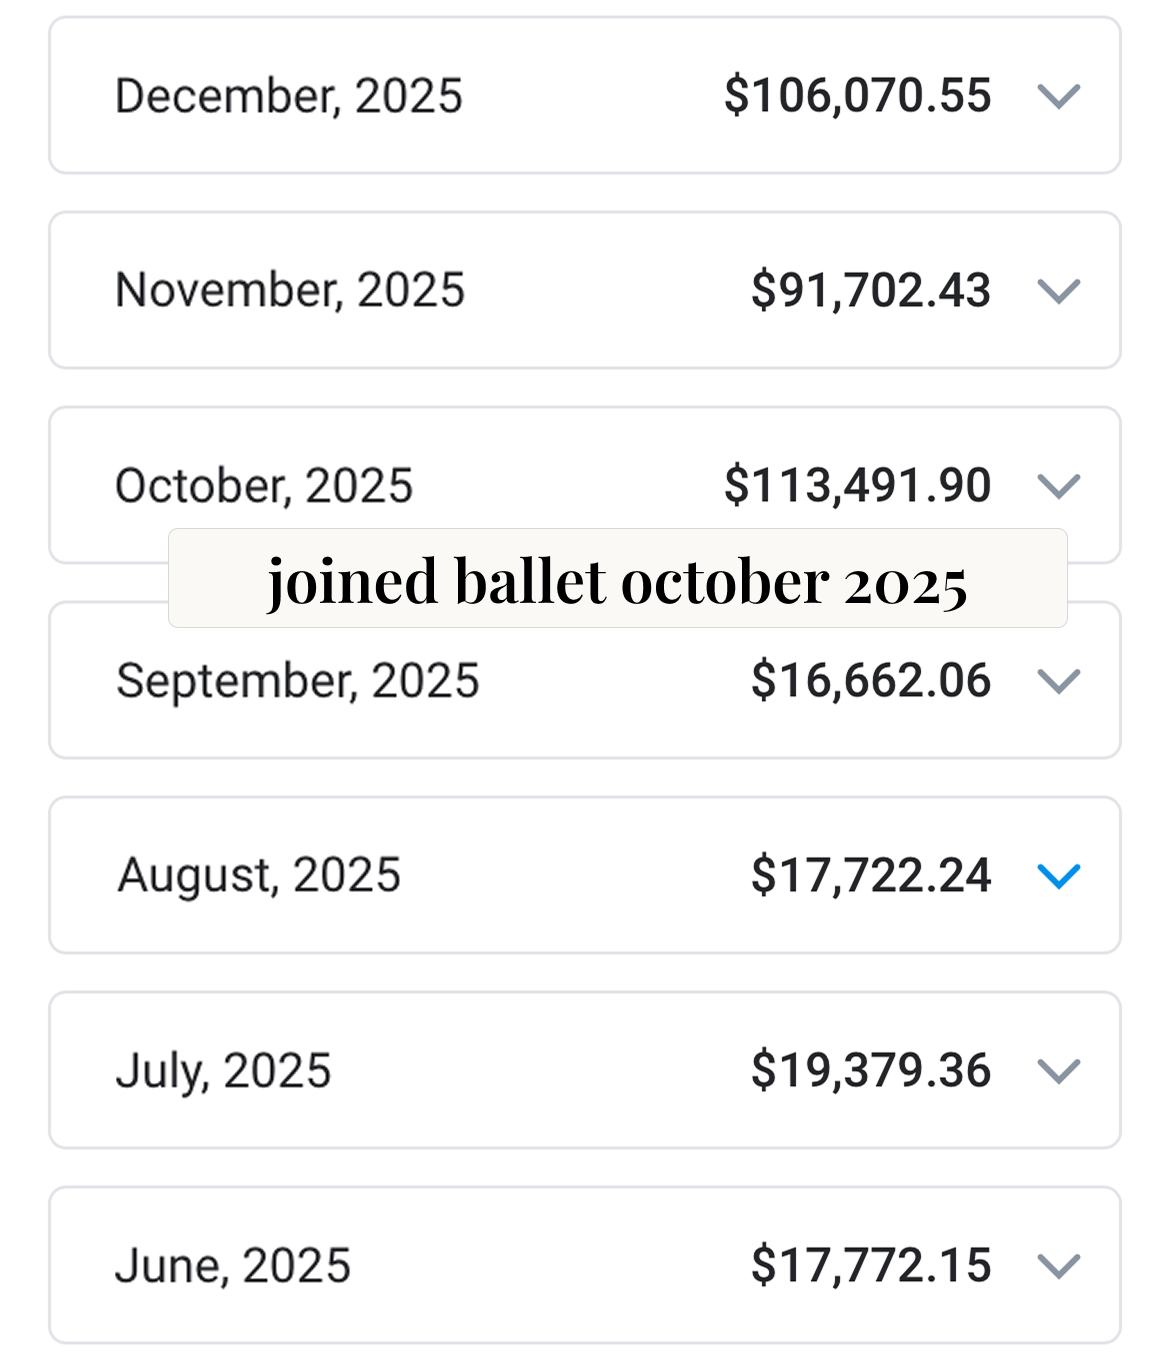Click the "September, 2025" month label
The width and height of the screenshot is (1170, 1362).
tap(298, 681)
